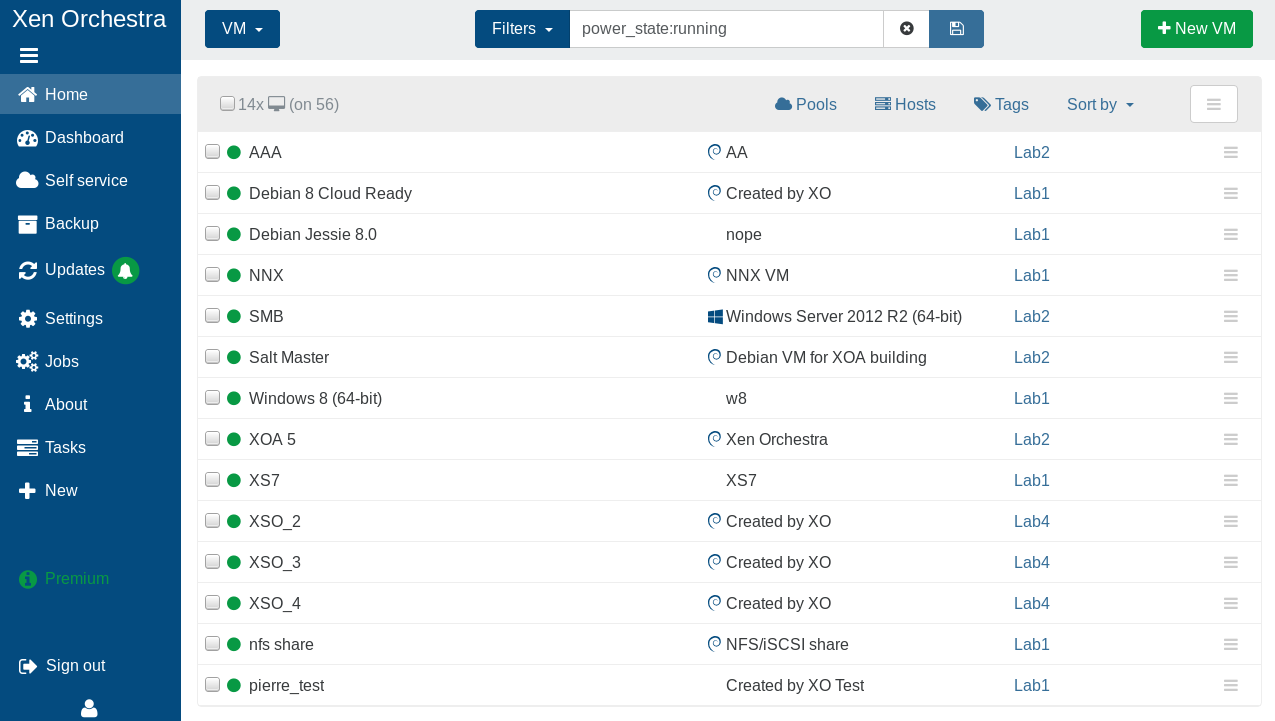Open the user profile icon at sidebar bottom
The image size is (1275, 721).
[x=89, y=708]
